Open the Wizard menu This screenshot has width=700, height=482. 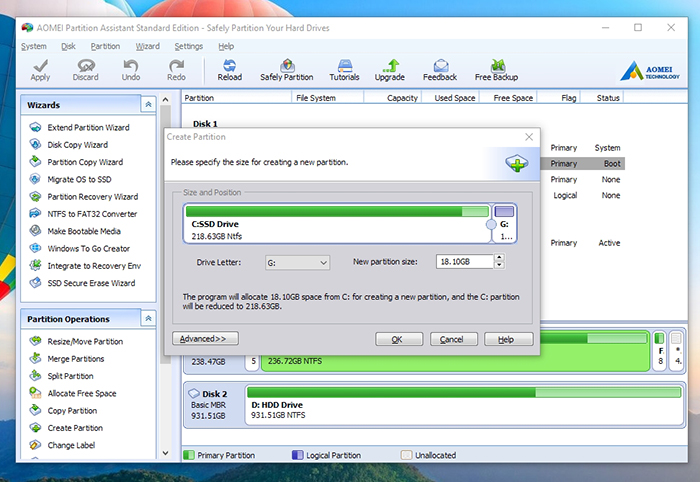coord(148,46)
